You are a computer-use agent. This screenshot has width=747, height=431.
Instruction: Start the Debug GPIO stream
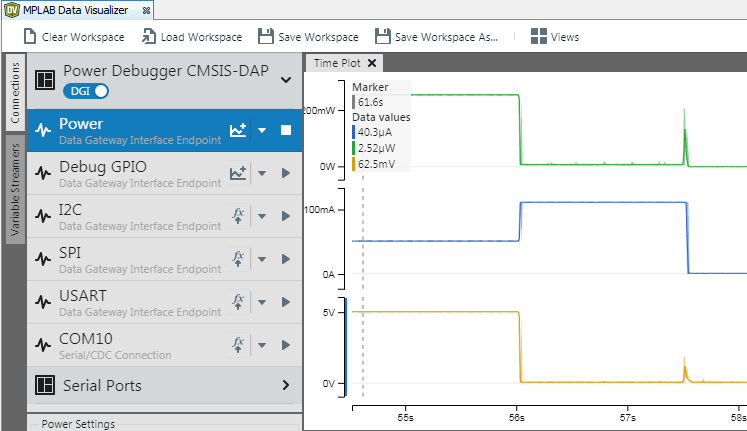285,173
